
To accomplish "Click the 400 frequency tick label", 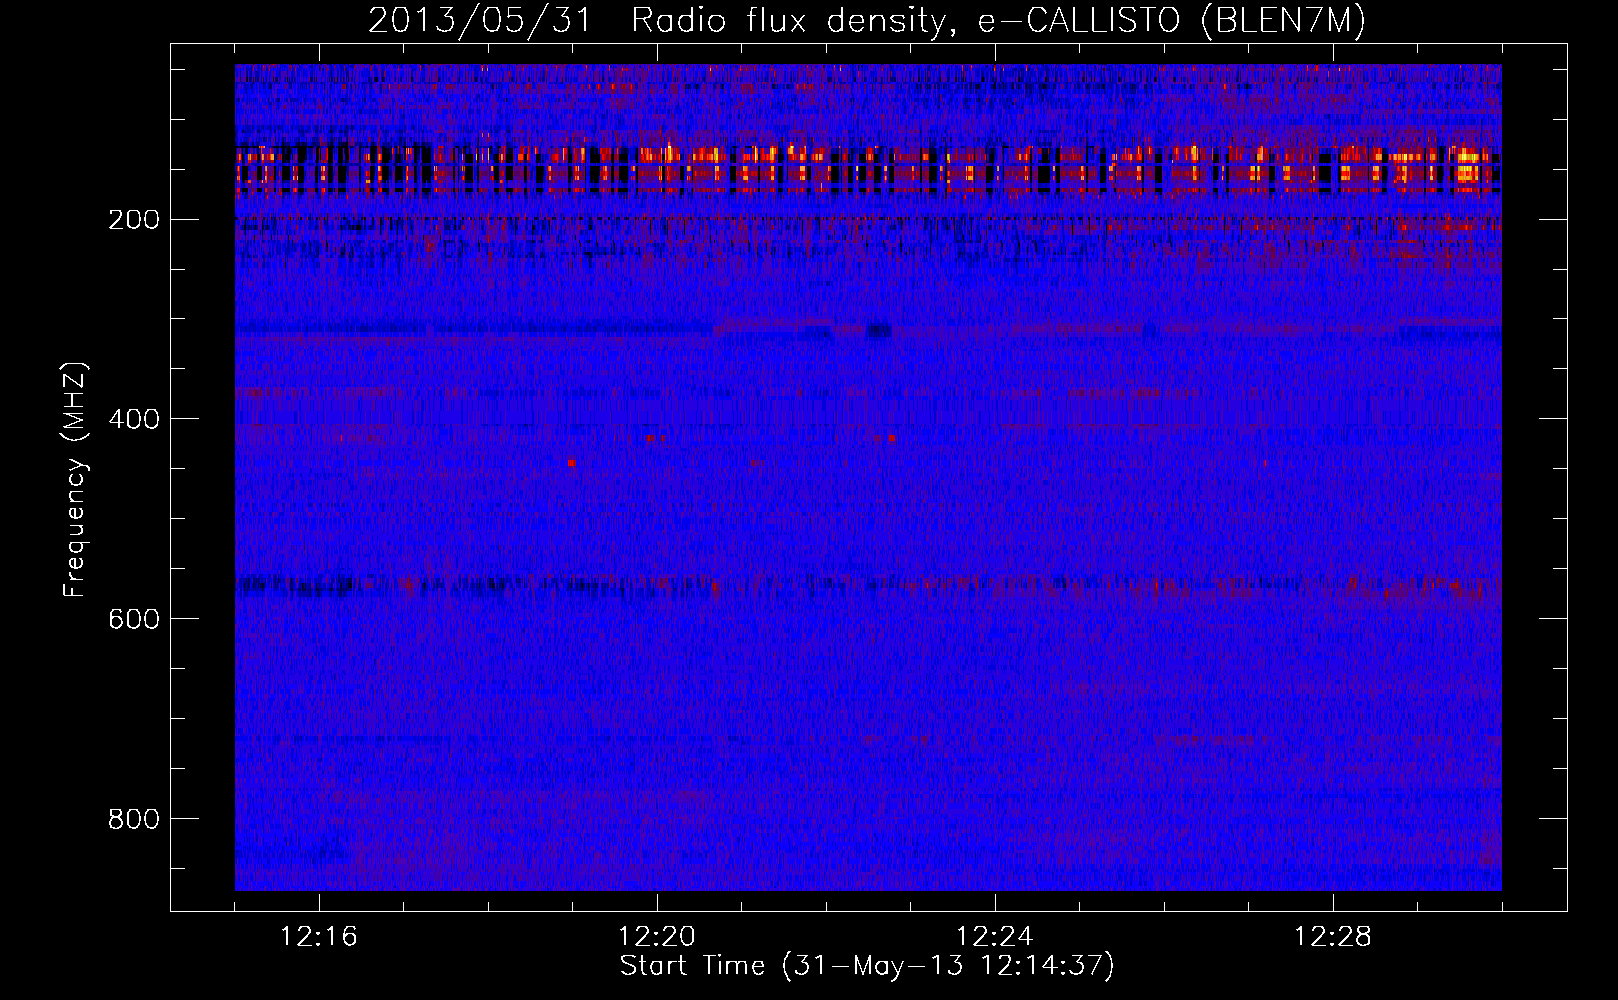I will (x=134, y=420).
